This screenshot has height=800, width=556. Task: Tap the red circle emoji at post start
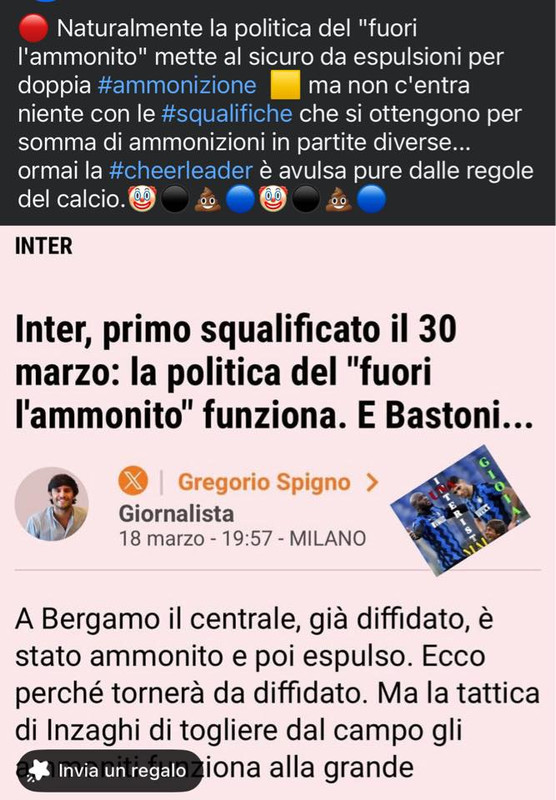33,29
